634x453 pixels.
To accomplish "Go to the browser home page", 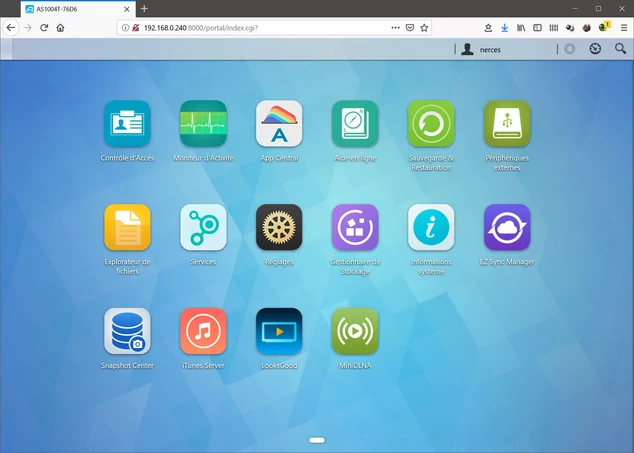I will [60, 28].
